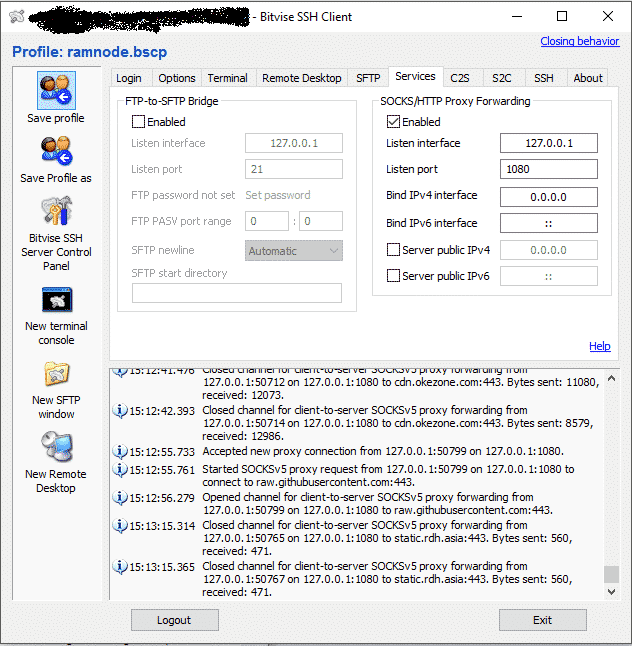
Task: Switch to the S2C tab
Action: click(x=502, y=78)
